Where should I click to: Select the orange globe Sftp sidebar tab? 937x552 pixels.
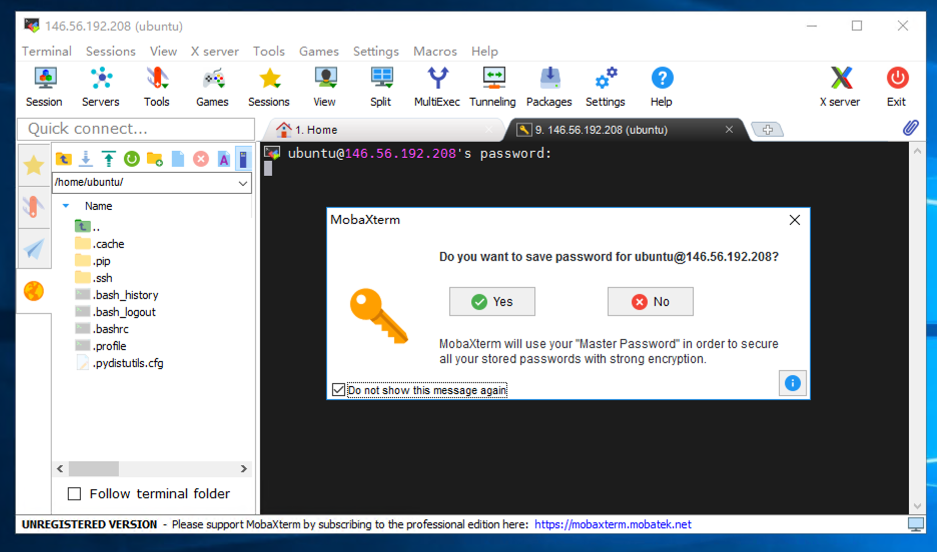34,292
